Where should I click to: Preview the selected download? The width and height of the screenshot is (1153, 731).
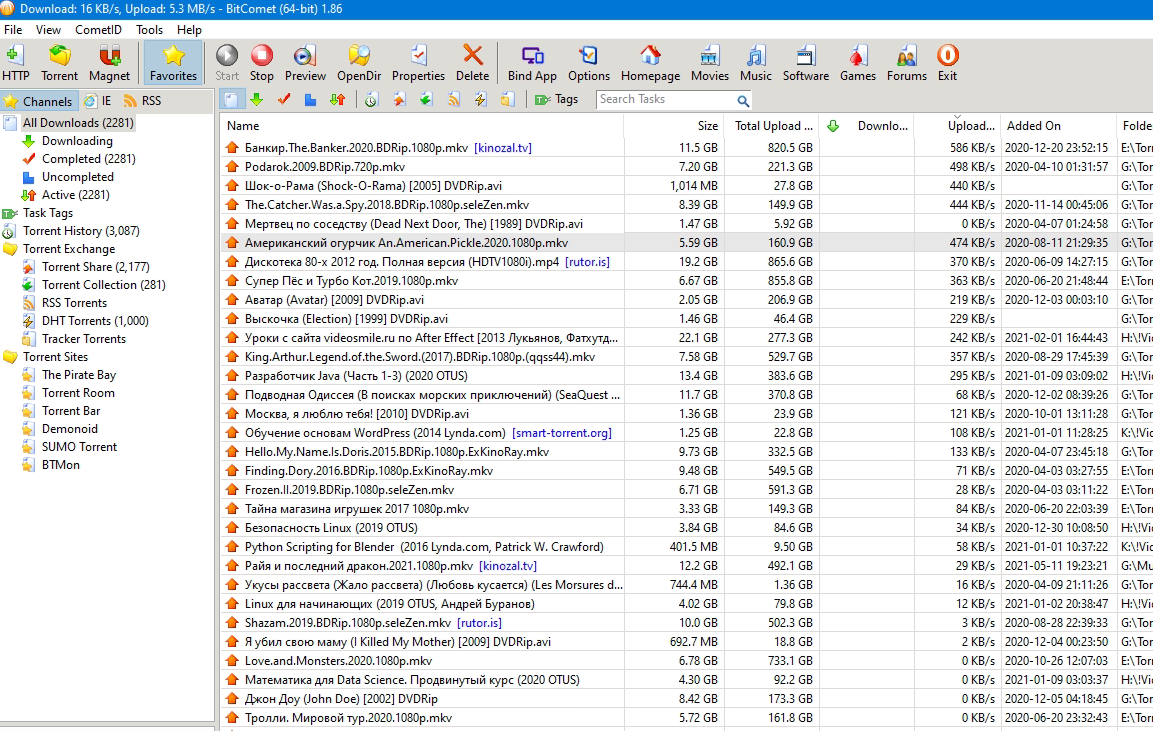pyautogui.click(x=305, y=63)
